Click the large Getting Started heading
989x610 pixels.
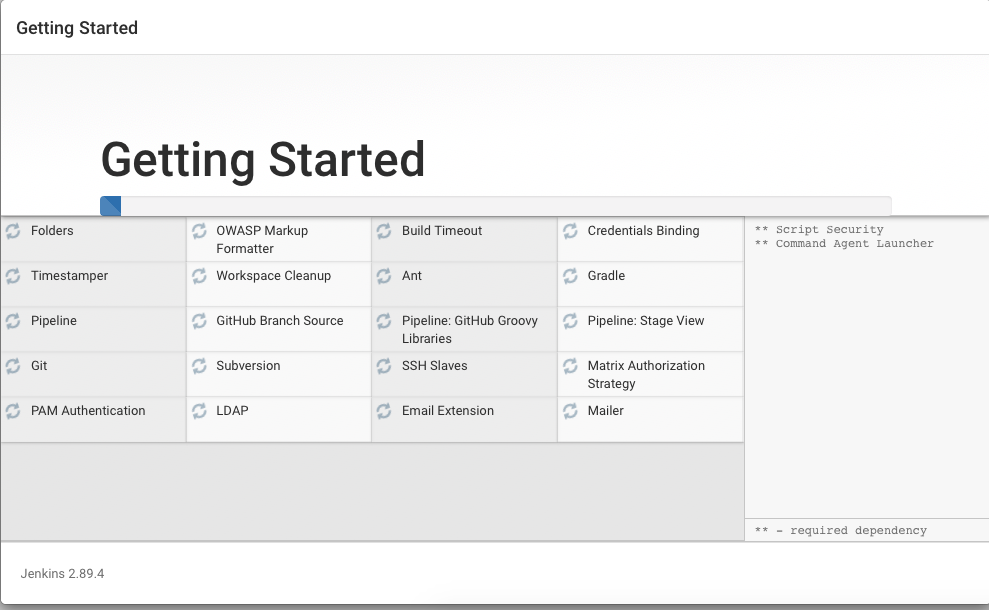click(263, 160)
